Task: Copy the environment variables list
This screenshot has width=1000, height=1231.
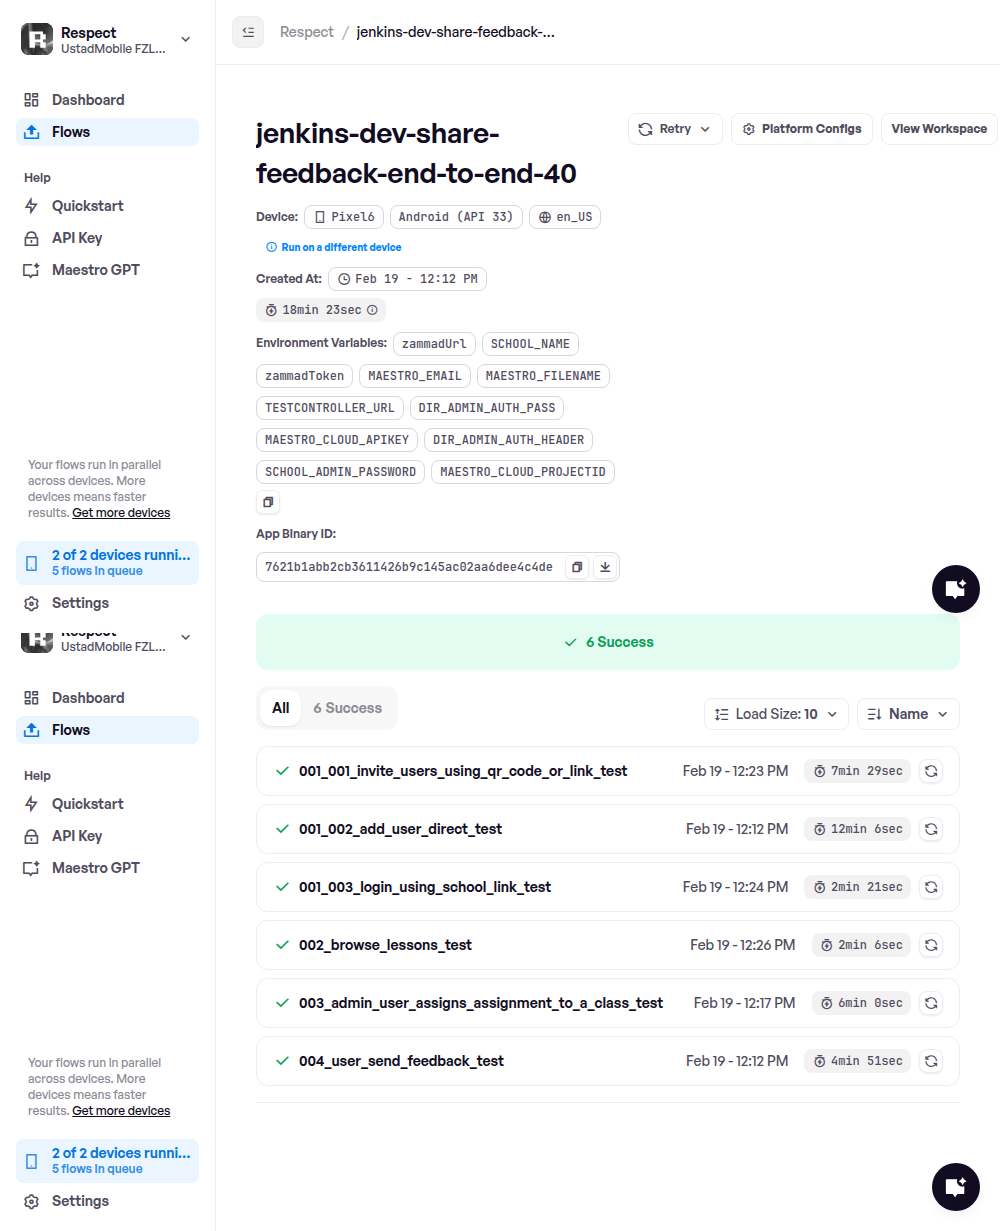Action: click(x=268, y=502)
